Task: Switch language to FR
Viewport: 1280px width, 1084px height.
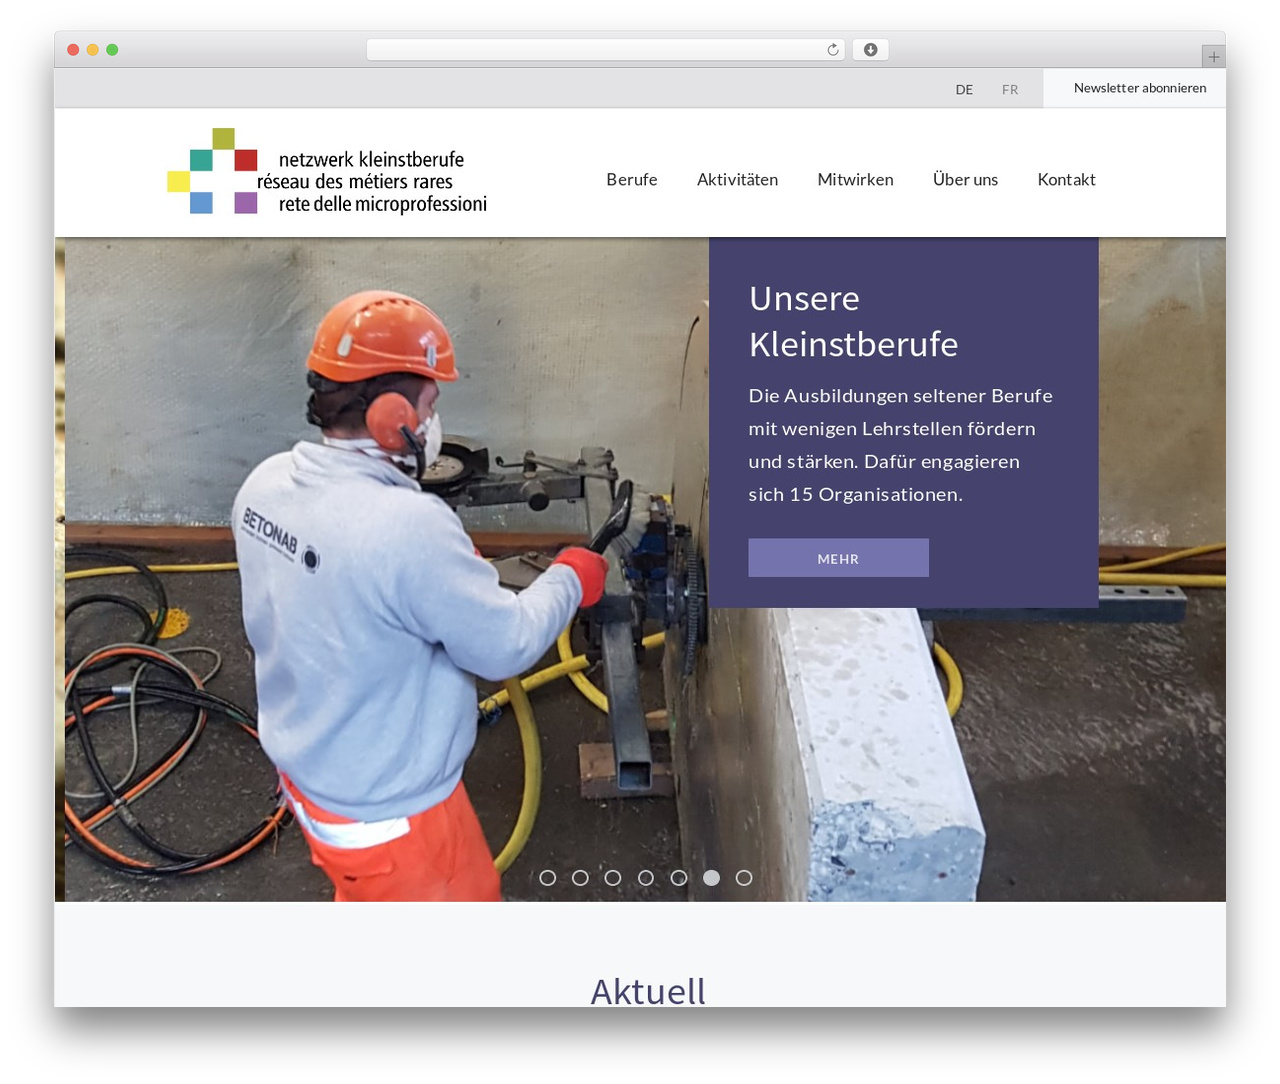Action: pos(1010,89)
